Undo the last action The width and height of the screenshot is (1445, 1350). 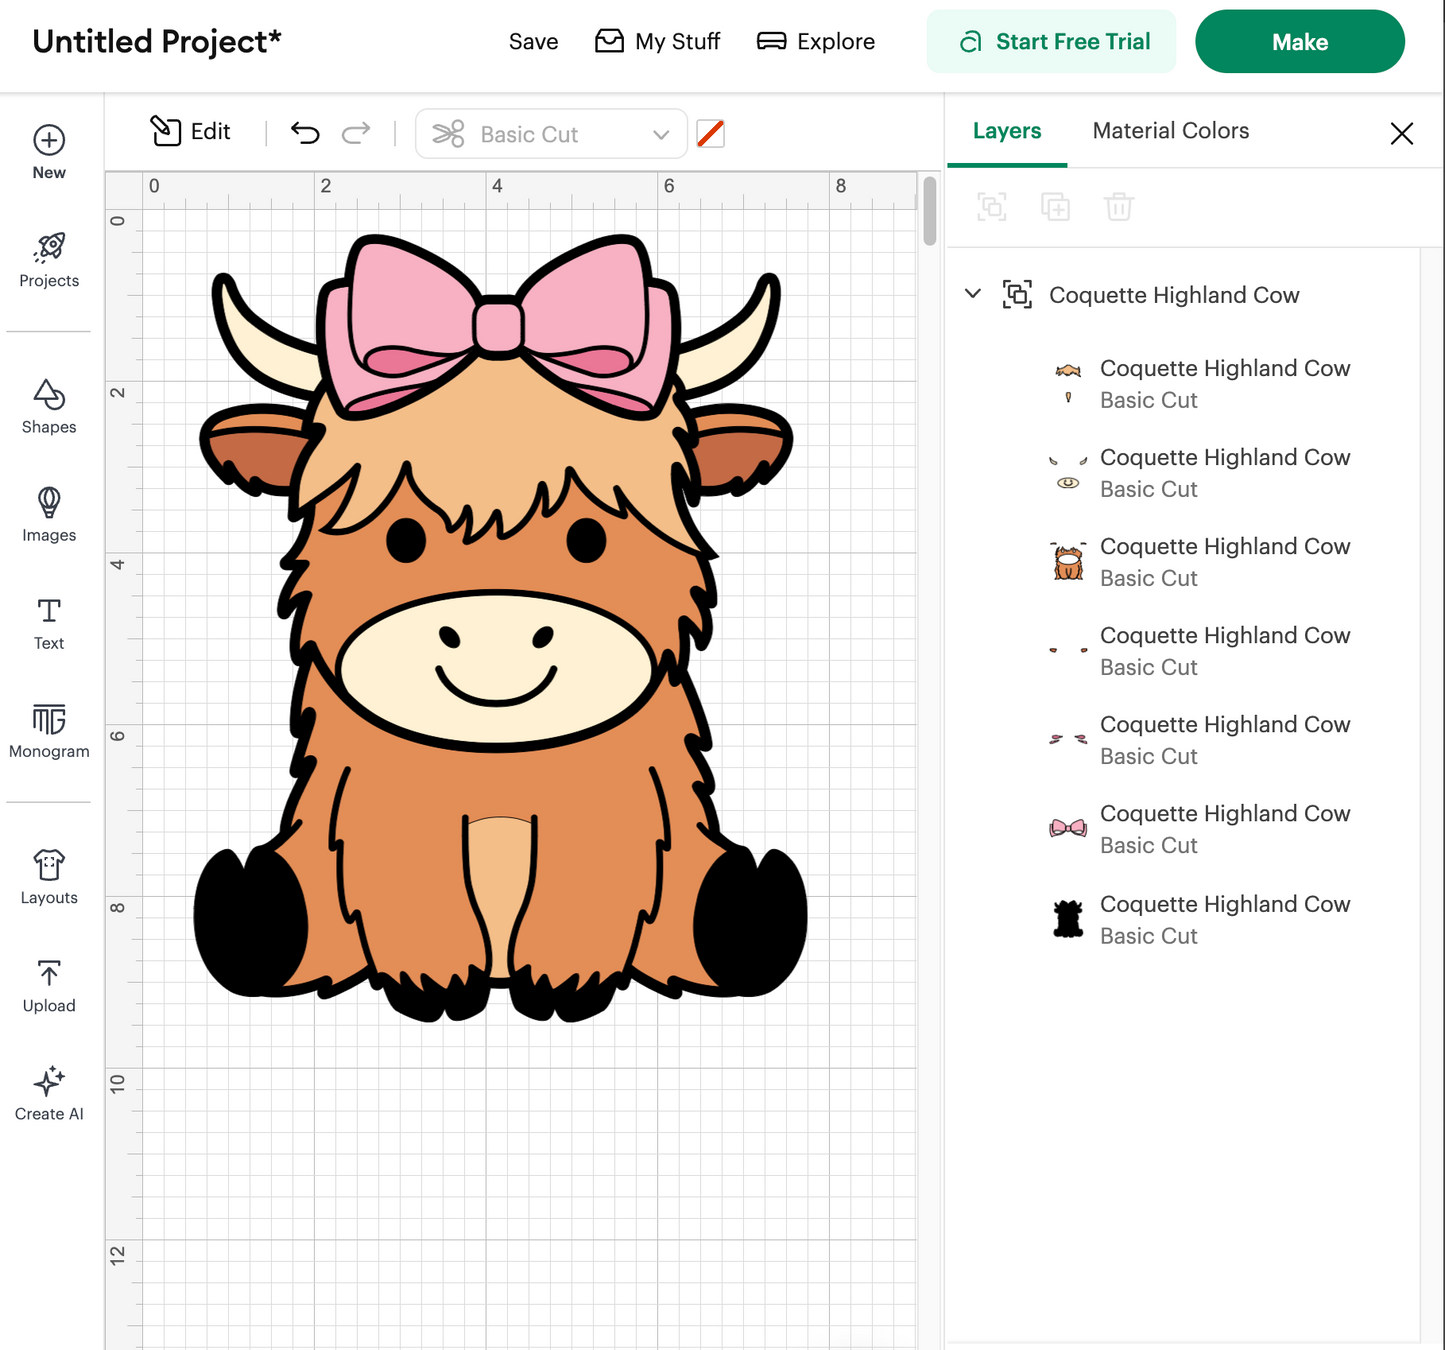point(305,133)
